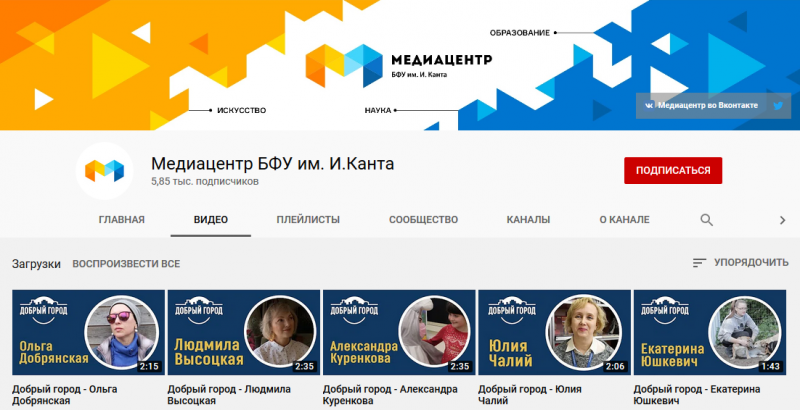
Task: Show more tabs with right chevron
Action: click(782, 220)
